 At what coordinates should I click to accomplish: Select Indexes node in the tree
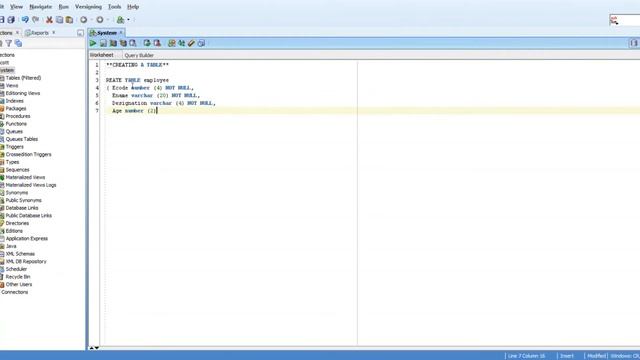(x=15, y=101)
